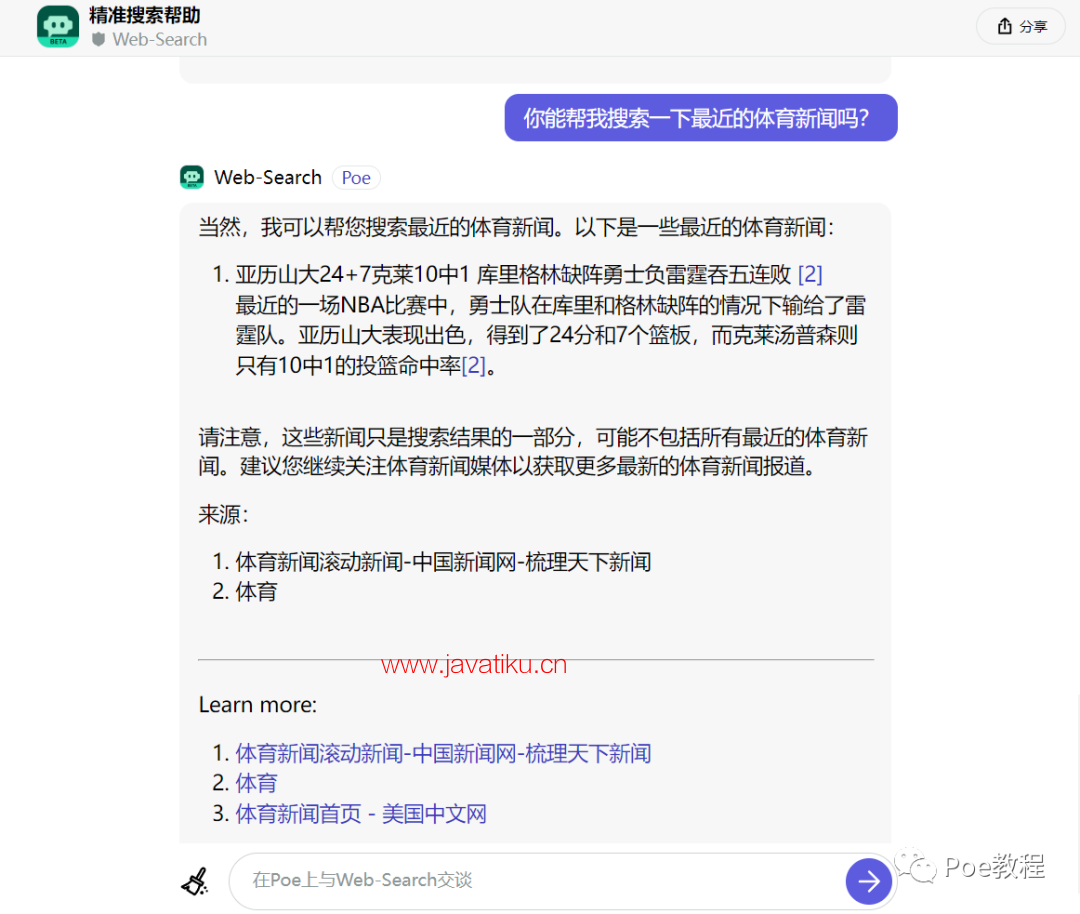1080x914 pixels.
Task: Click source 1 体育新闻滚动新闻 under 来源
Action: 443,561
